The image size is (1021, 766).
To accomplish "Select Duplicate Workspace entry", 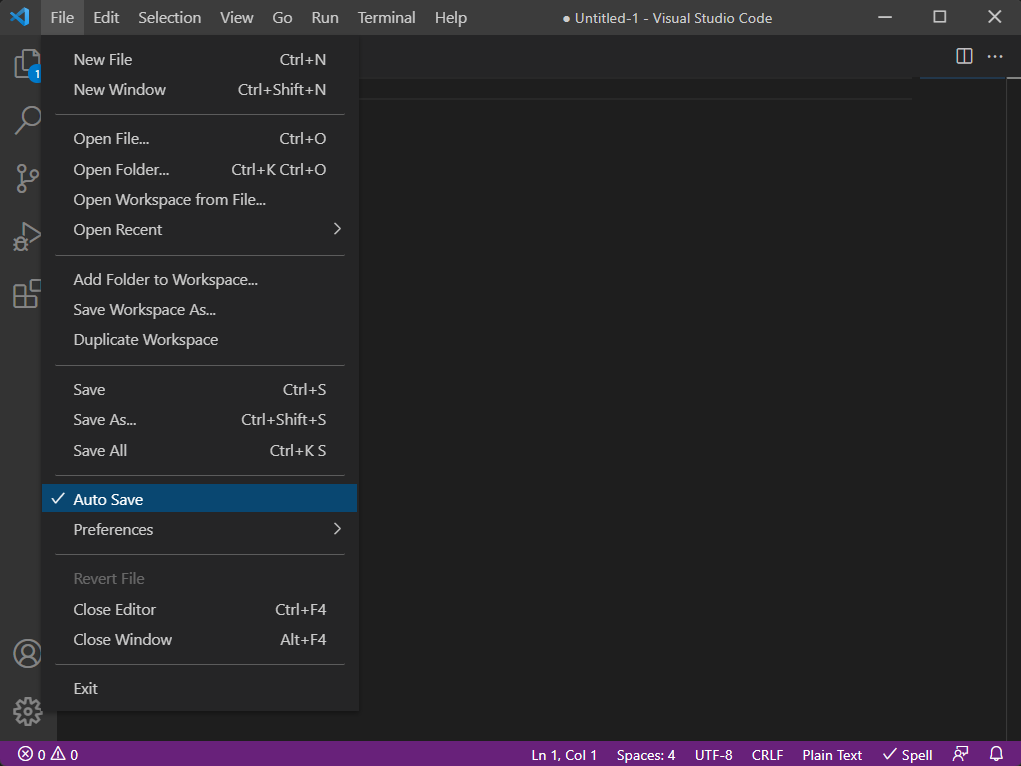I will tap(199, 339).
